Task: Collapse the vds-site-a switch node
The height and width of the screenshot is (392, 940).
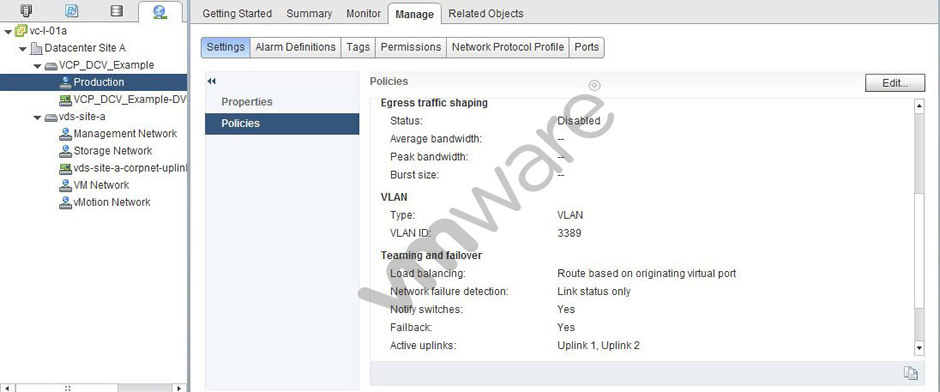Action: pyautogui.click(x=37, y=117)
